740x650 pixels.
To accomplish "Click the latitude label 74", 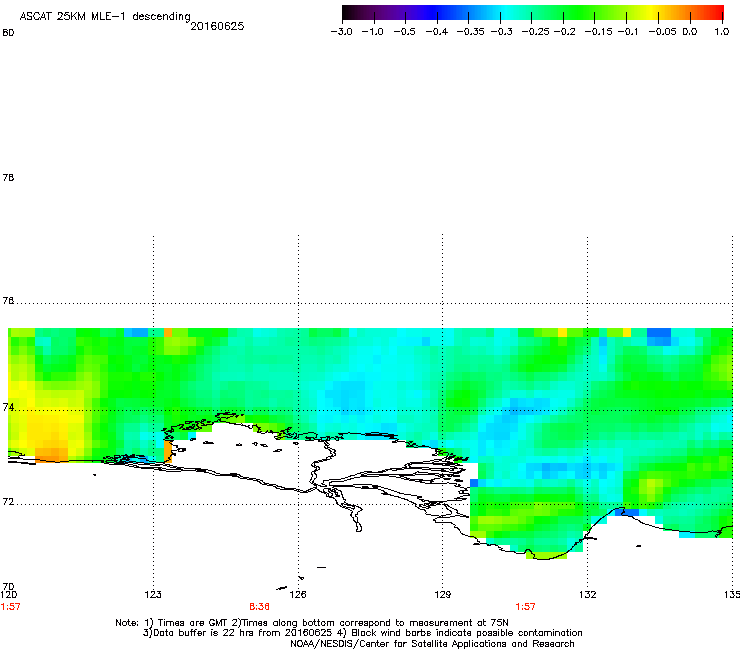I will tap(8, 407).
